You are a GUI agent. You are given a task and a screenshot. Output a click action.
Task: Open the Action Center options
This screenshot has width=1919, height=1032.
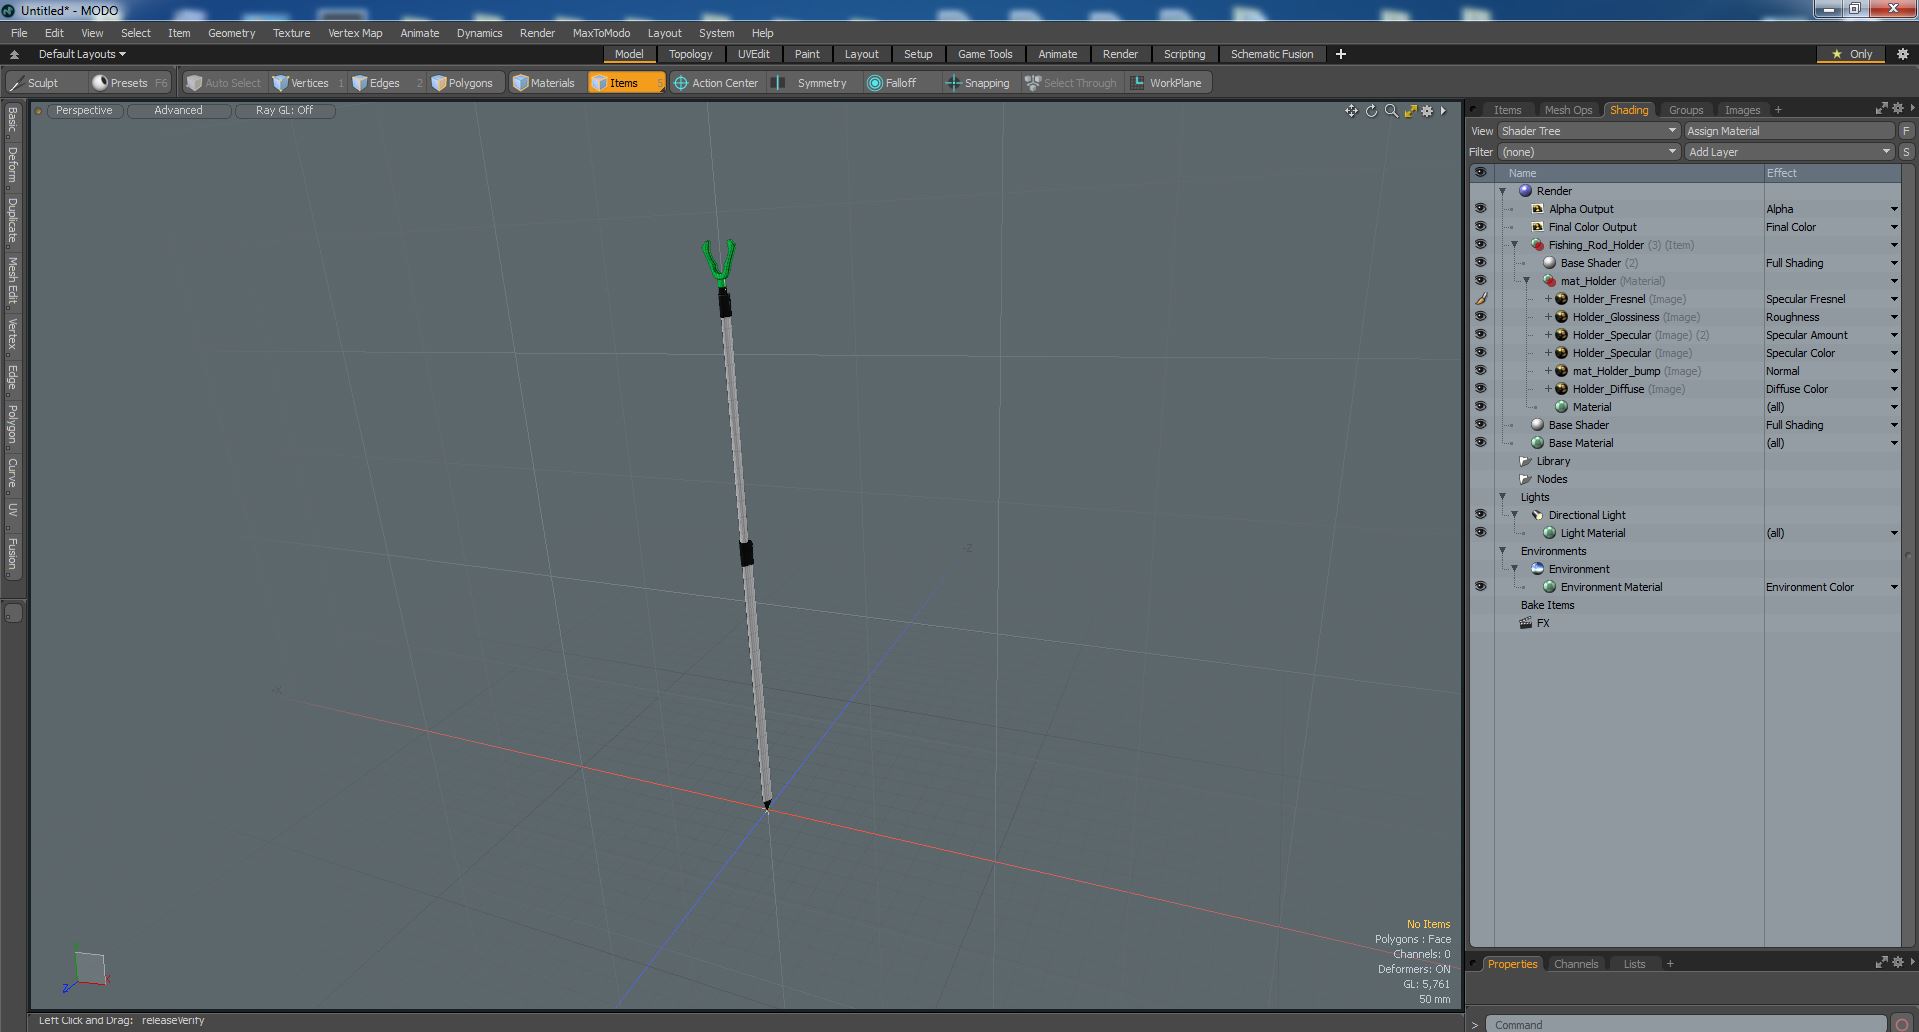coord(716,83)
